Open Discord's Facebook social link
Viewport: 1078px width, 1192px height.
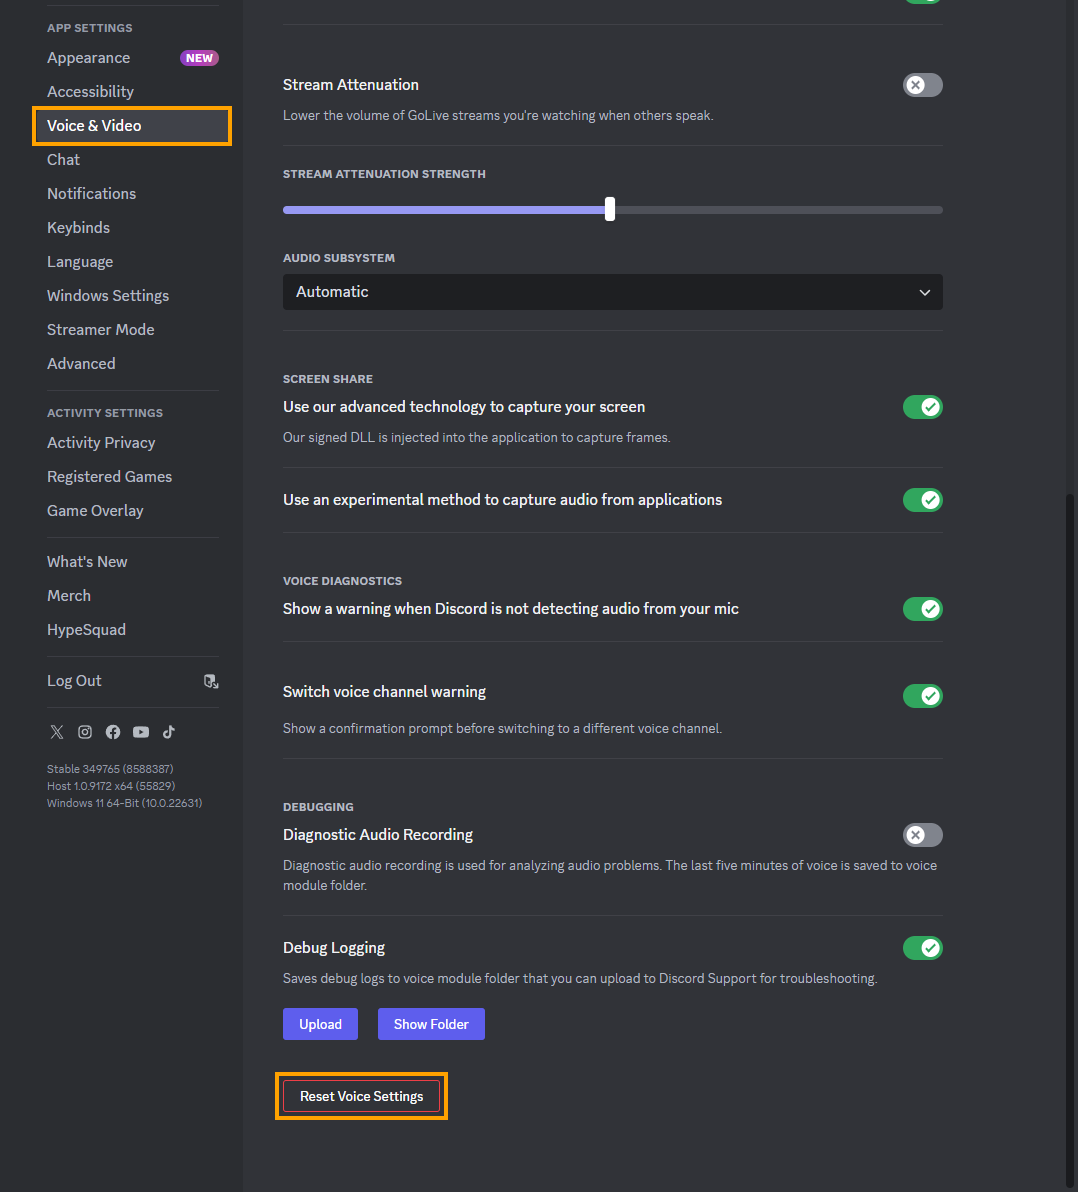coord(113,732)
